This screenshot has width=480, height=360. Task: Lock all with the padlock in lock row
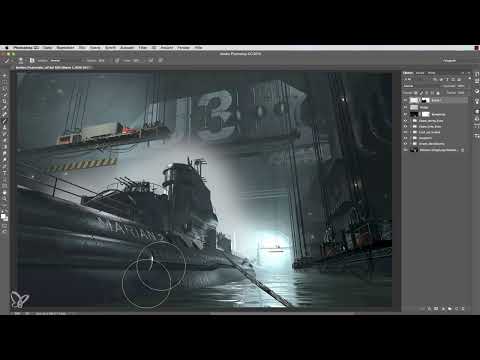click(x=438, y=93)
